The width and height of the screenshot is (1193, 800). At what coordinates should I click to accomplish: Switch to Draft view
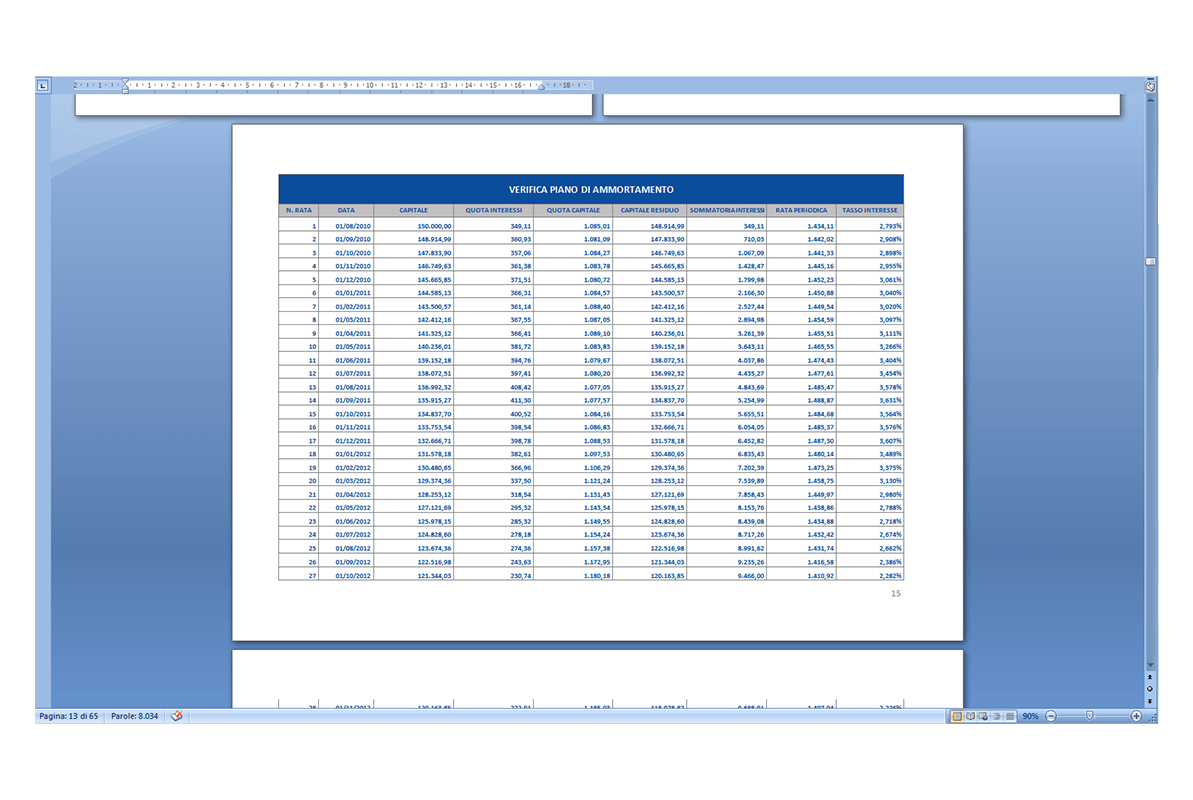pyautogui.click(x=1010, y=716)
